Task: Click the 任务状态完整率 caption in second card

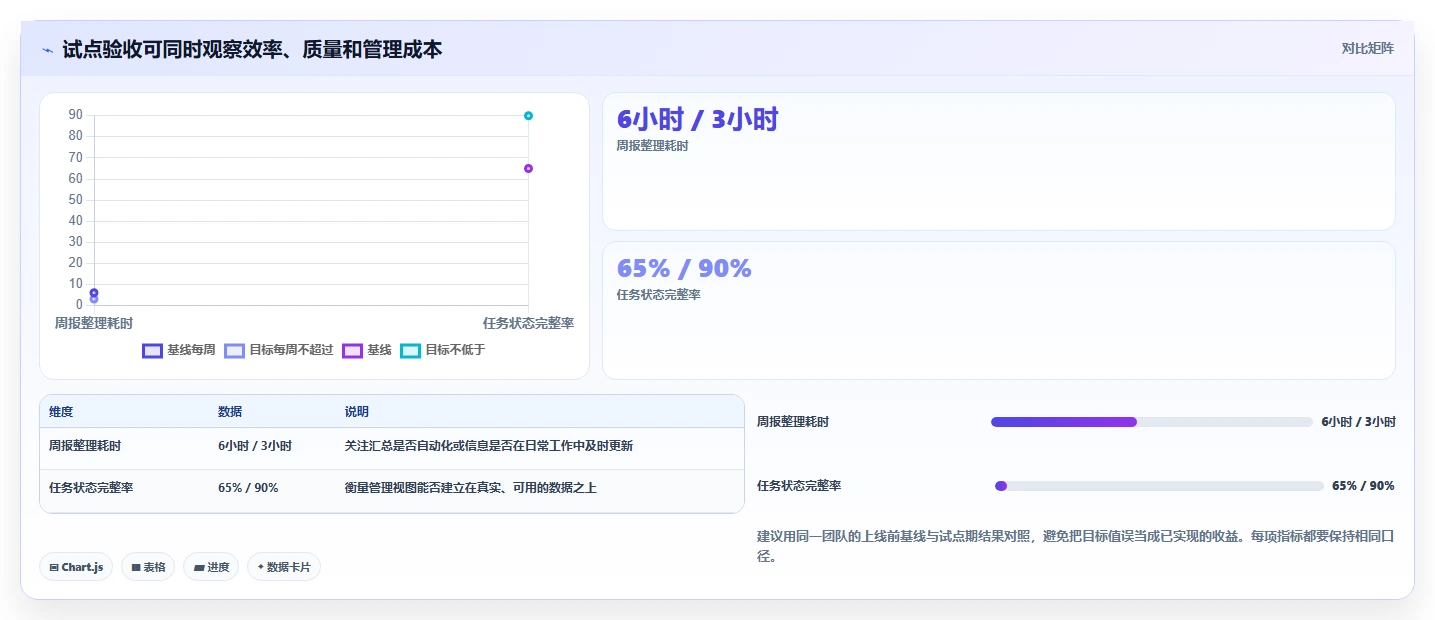Action: pos(659,295)
